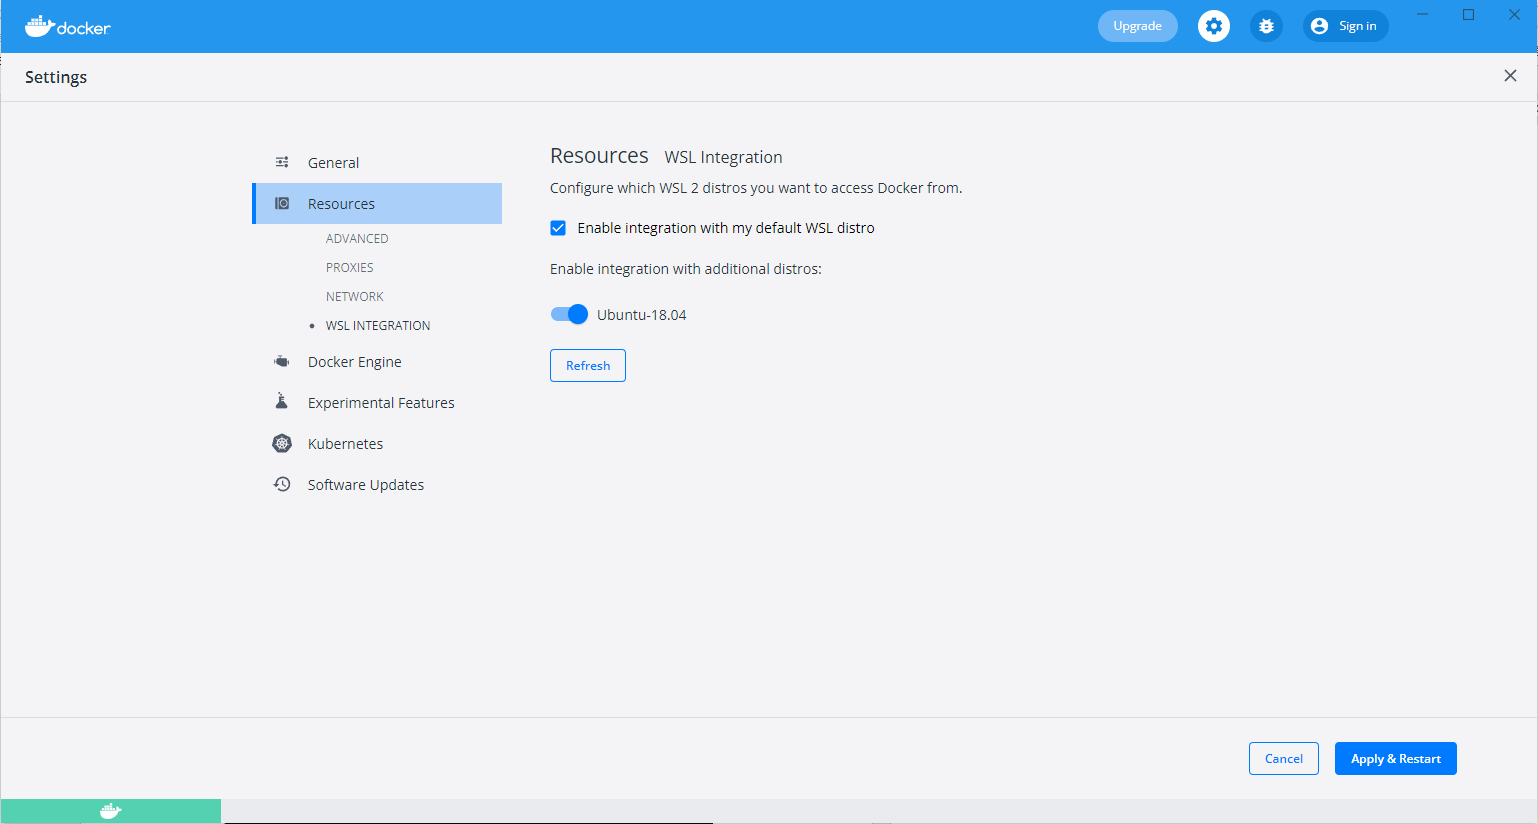The height and width of the screenshot is (824, 1538).
Task: Refresh the WSL distro list
Action: [588, 365]
